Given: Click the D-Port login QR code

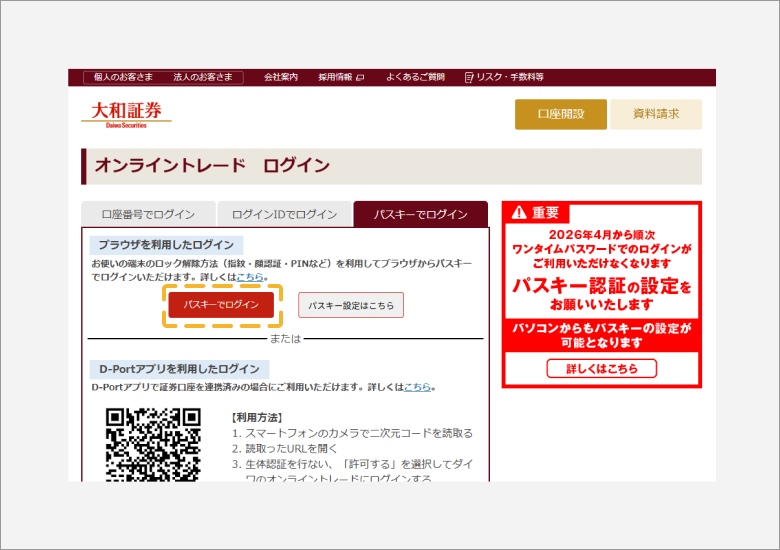Looking at the screenshot, I should pos(153,445).
